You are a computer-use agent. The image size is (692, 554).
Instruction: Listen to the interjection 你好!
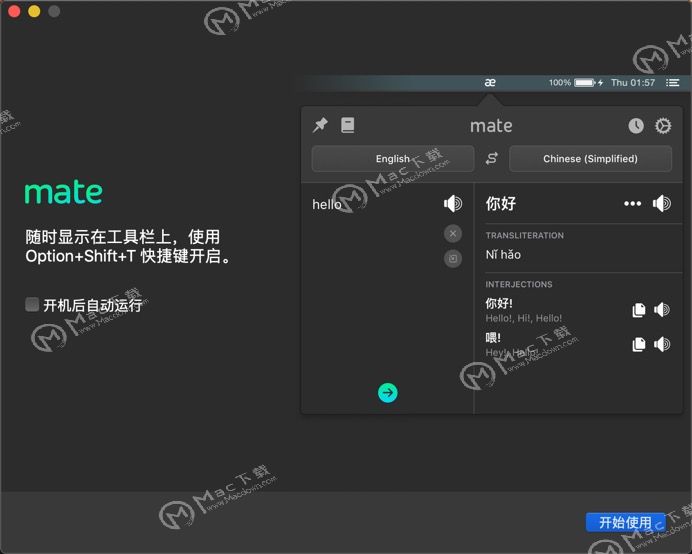(x=662, y=310)
